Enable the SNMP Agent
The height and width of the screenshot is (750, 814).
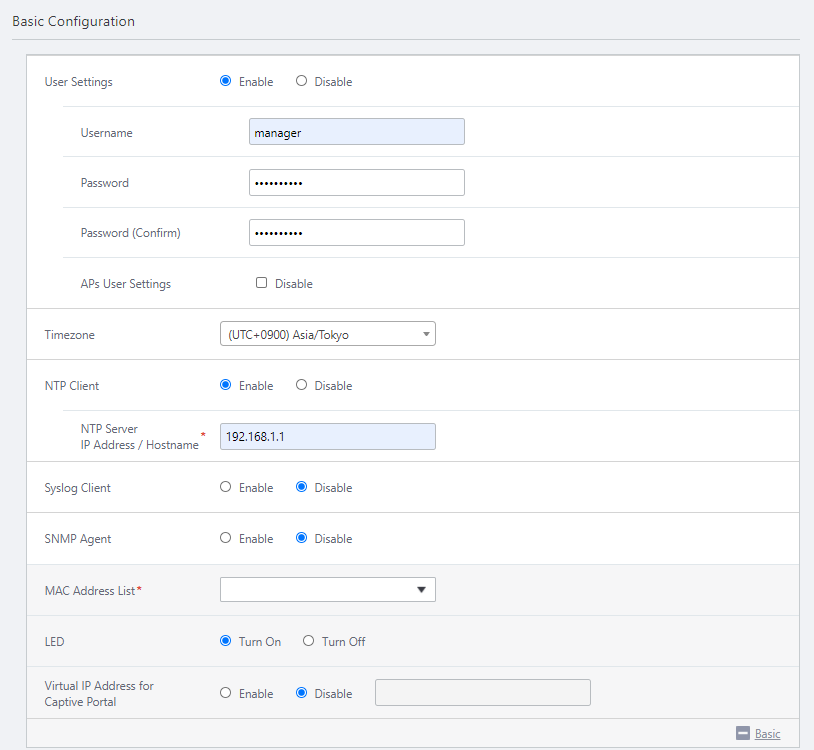[226, 538]
